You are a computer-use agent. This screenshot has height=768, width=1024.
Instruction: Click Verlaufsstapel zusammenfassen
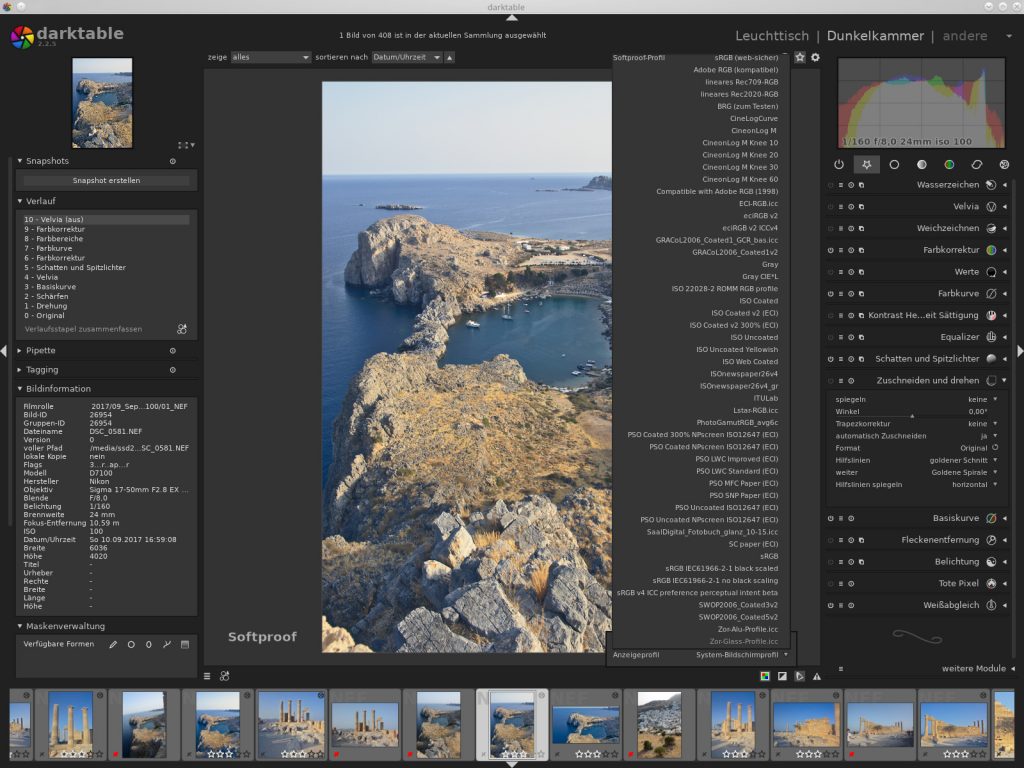point(83,328)
